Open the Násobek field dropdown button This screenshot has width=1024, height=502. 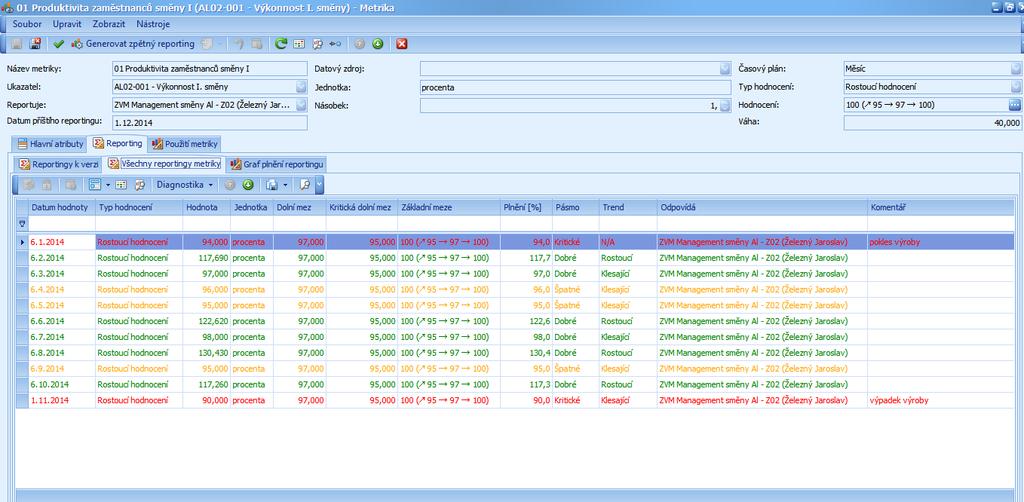point(725,106)
